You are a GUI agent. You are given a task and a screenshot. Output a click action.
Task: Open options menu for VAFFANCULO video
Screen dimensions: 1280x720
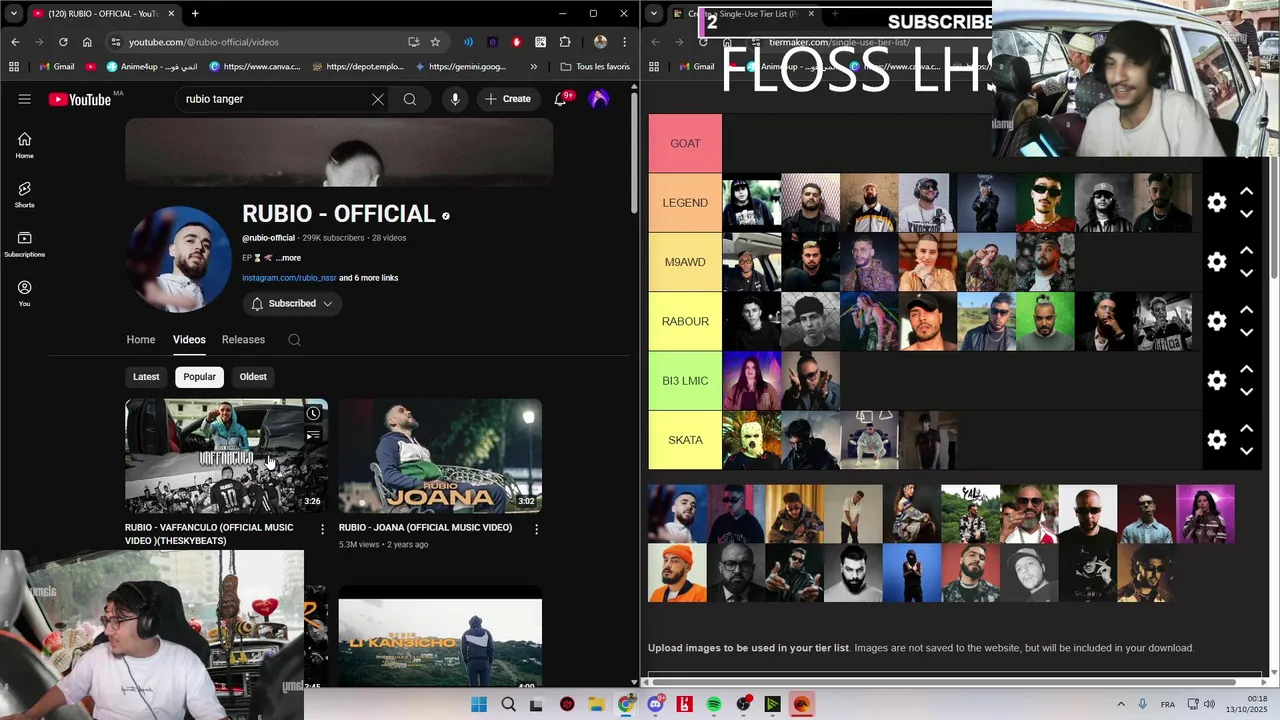[x=322, y=529]
